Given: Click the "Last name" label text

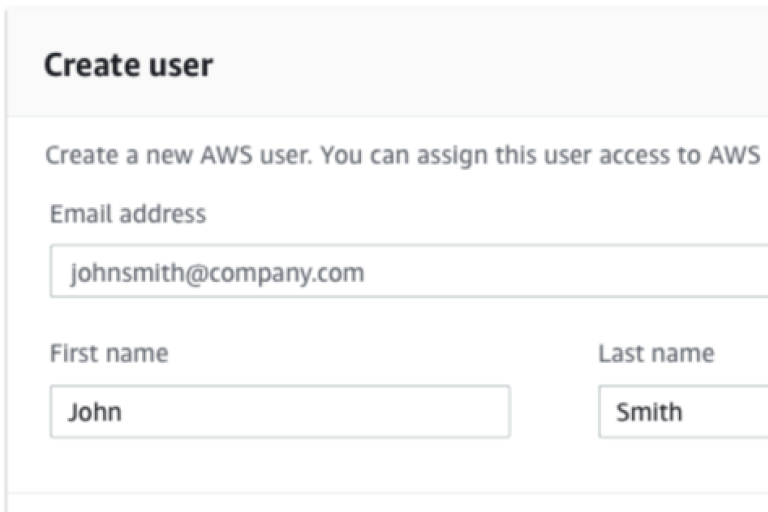Looking at the screenshot, I should click(x=656, y=353).
